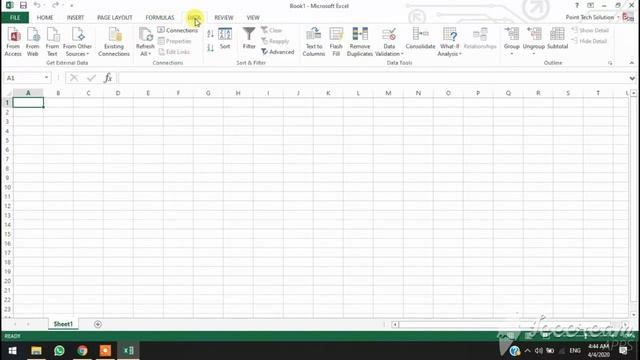This screenshot has width=640, height=360.
Task: Open Data Validation
Action: click(389, 41)
